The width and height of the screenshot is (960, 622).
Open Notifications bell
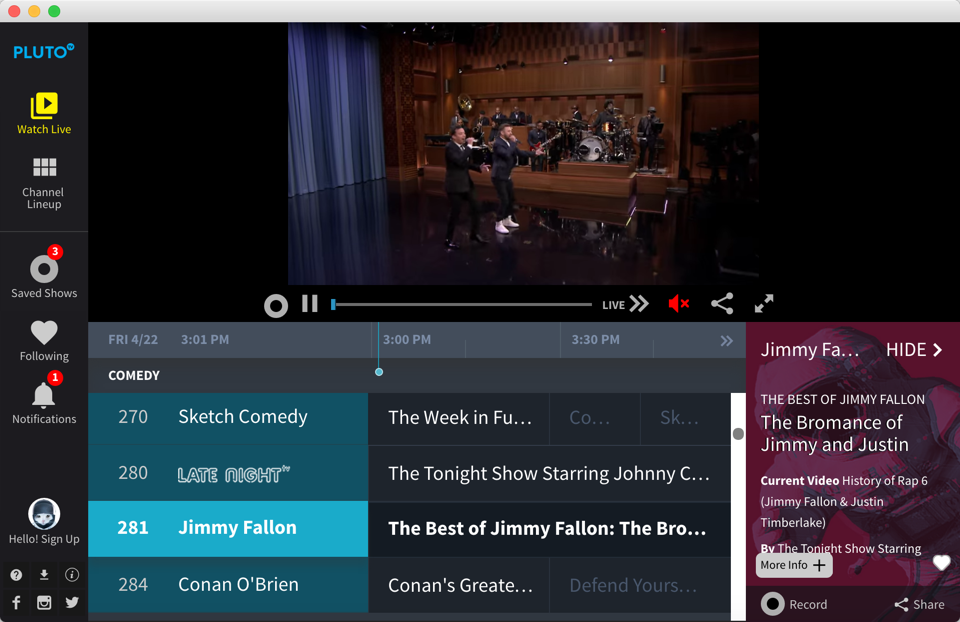(x=44, y=401)
